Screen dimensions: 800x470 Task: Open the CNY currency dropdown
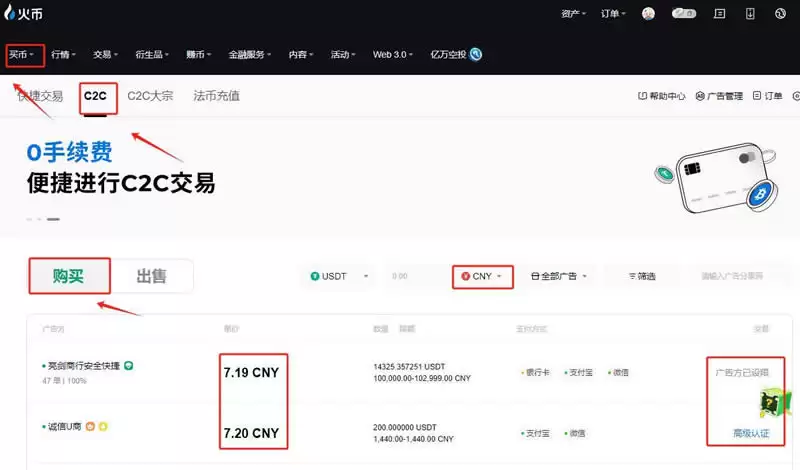point(483,276)
